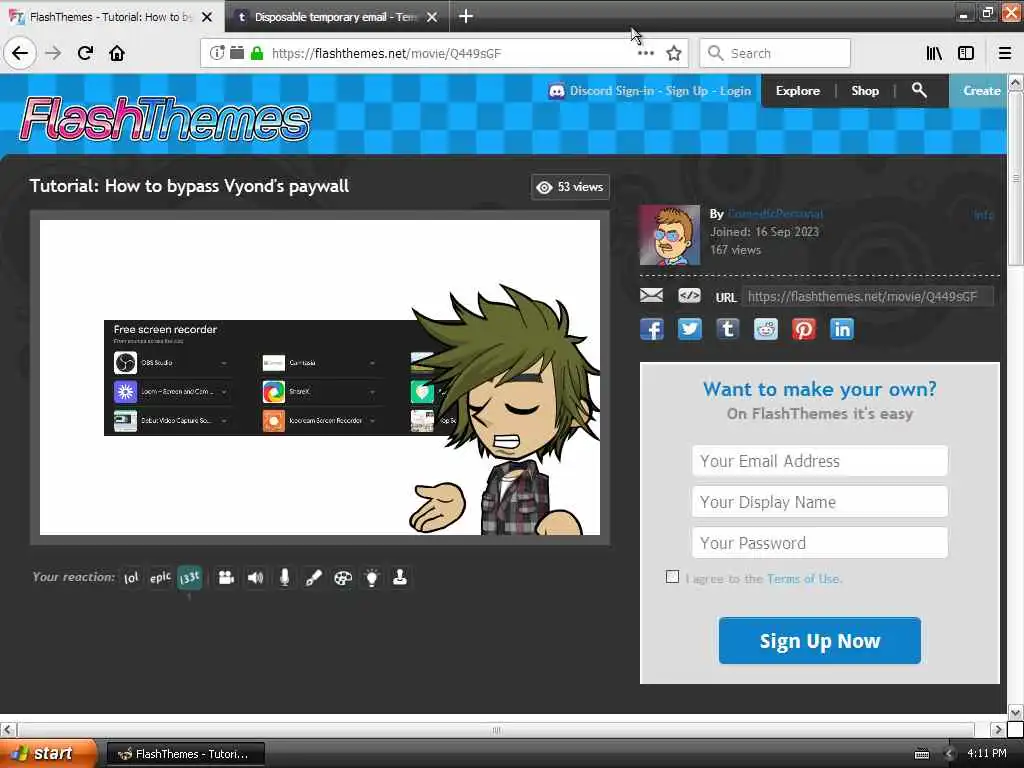
Task: React with the stamp icon
Action: (400, 577)
